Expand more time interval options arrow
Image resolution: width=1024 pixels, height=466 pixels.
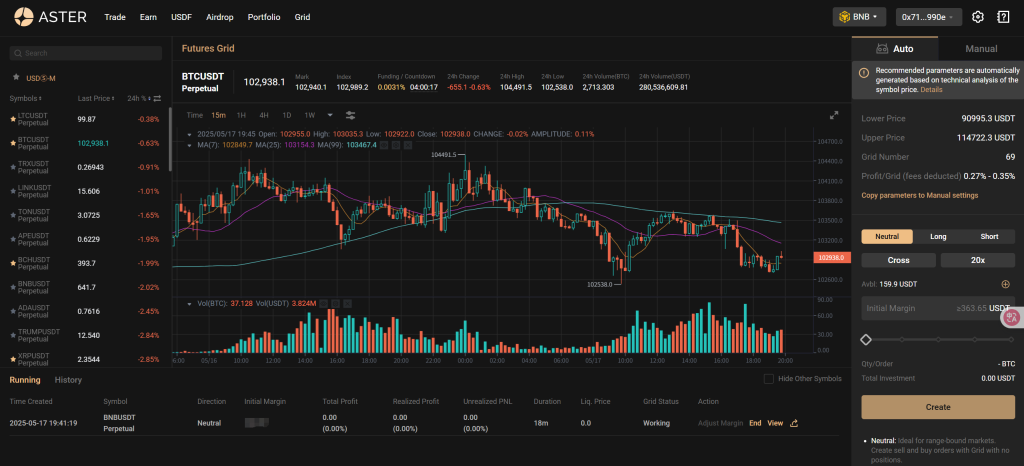tap(330, 115)
